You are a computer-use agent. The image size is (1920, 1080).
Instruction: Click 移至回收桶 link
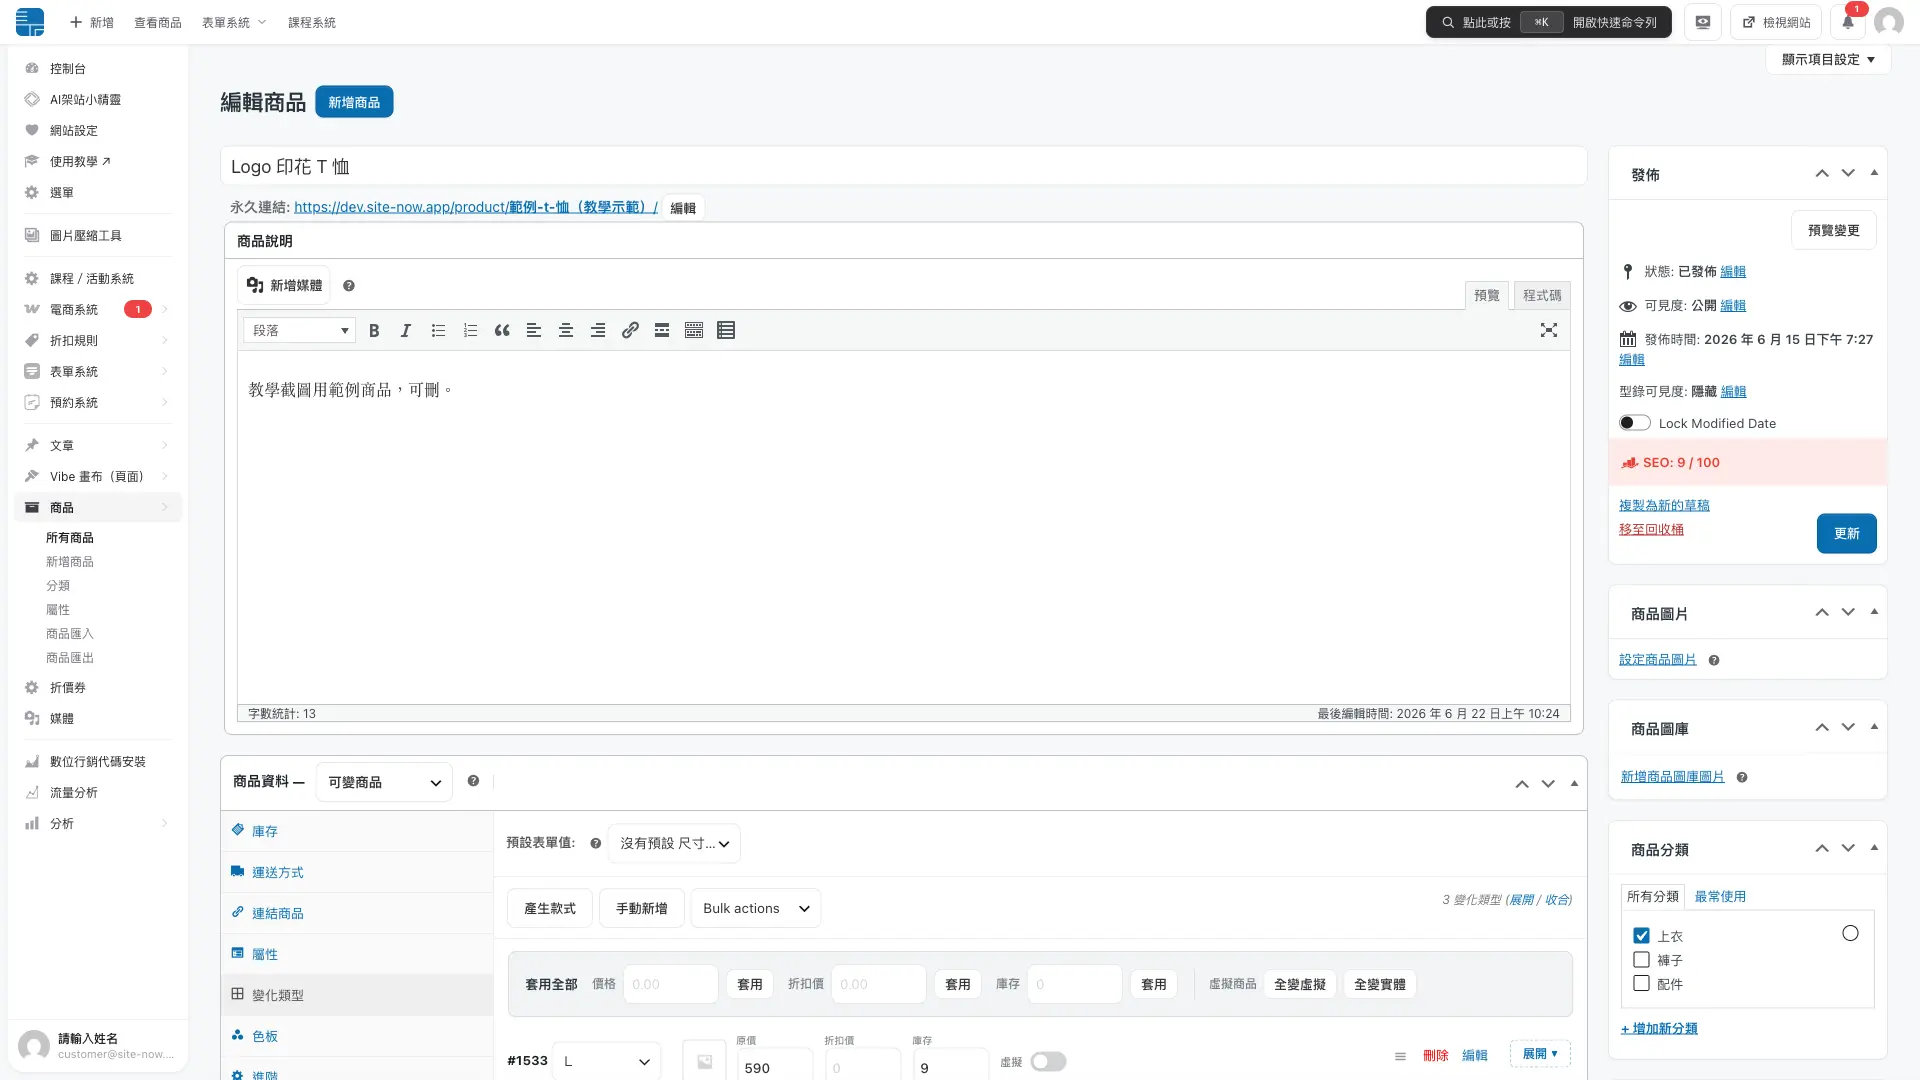click(1651, 529)
